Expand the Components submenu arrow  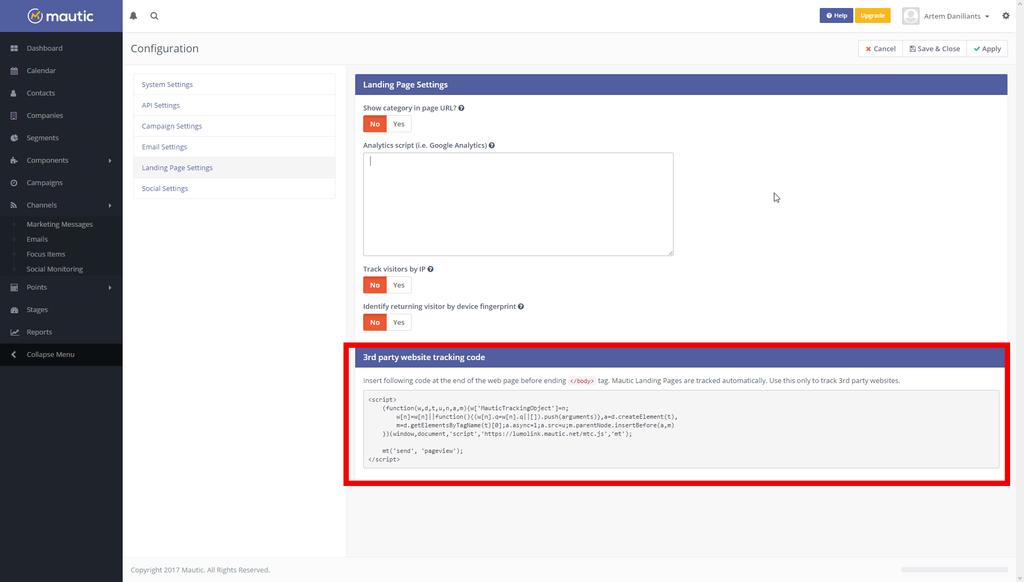110,161
